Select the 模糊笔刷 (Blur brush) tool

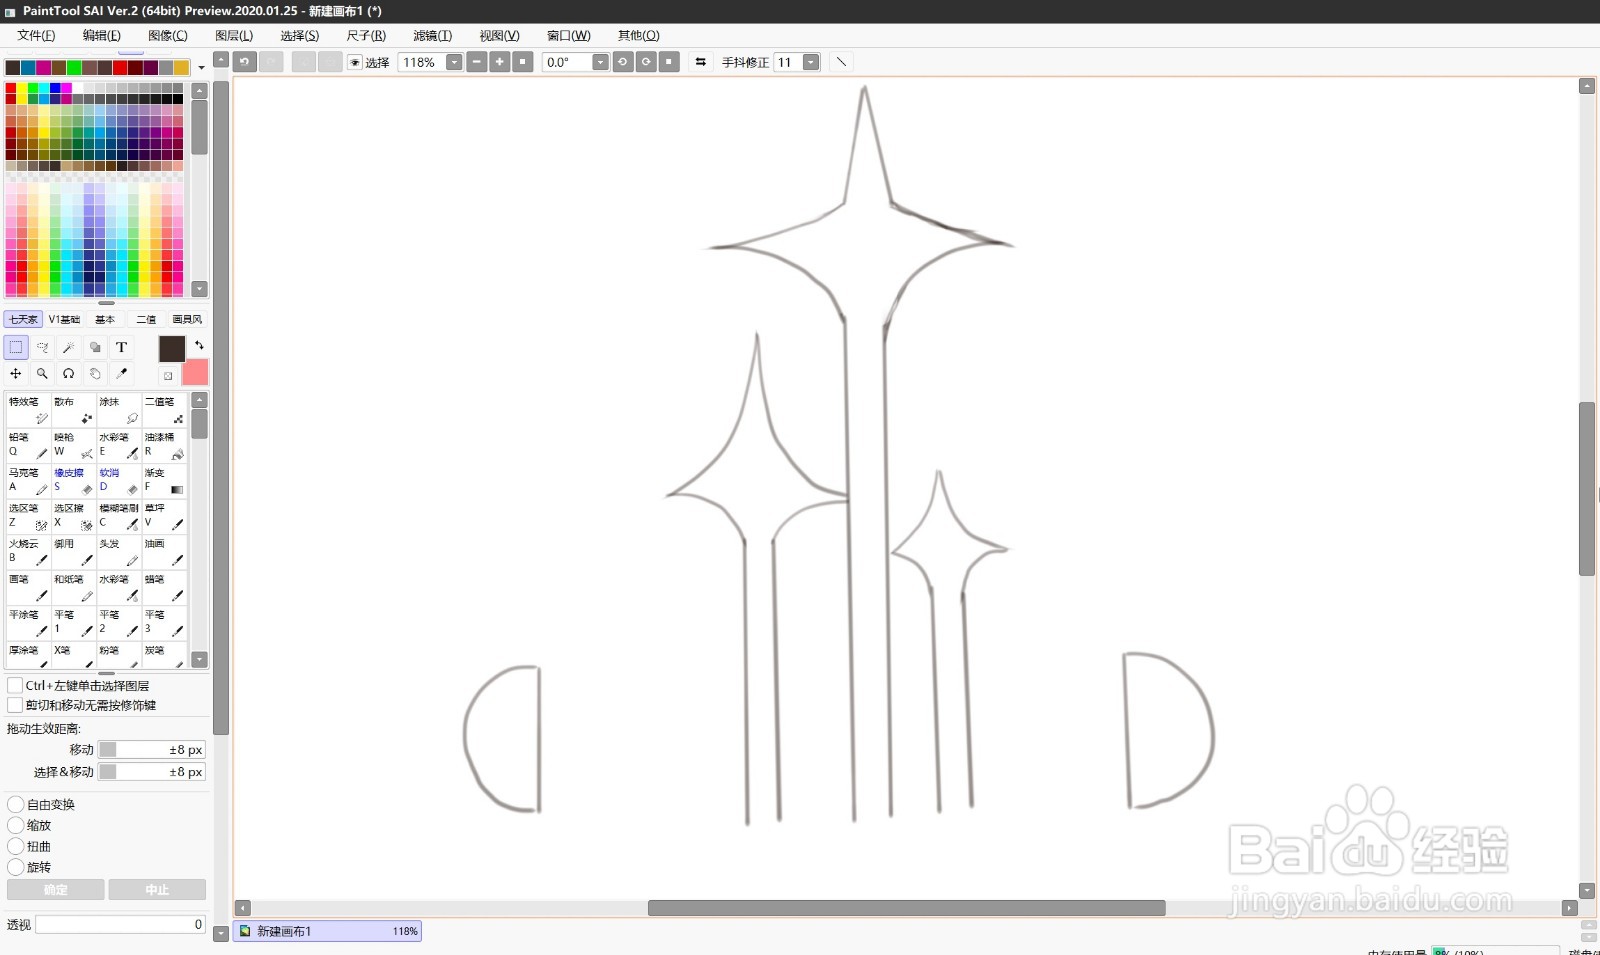tap(117, 516)
